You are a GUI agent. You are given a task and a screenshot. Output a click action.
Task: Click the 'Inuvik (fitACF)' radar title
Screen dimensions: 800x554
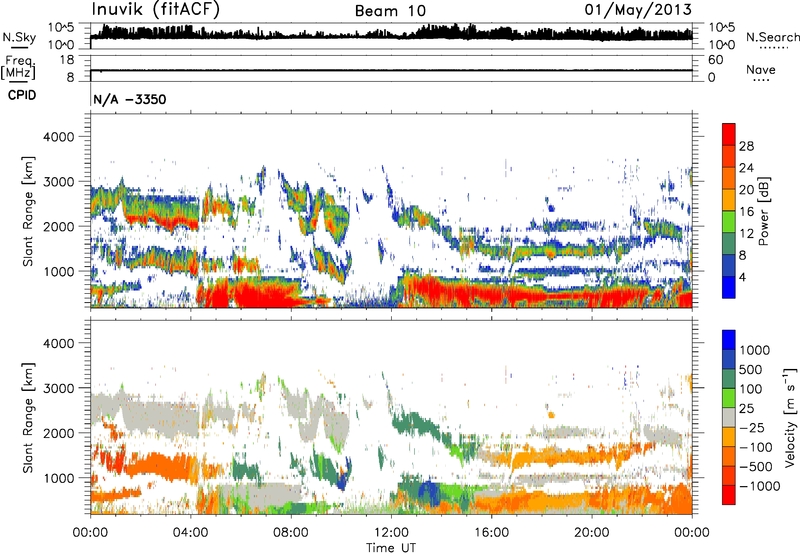(x=156, y=10)
